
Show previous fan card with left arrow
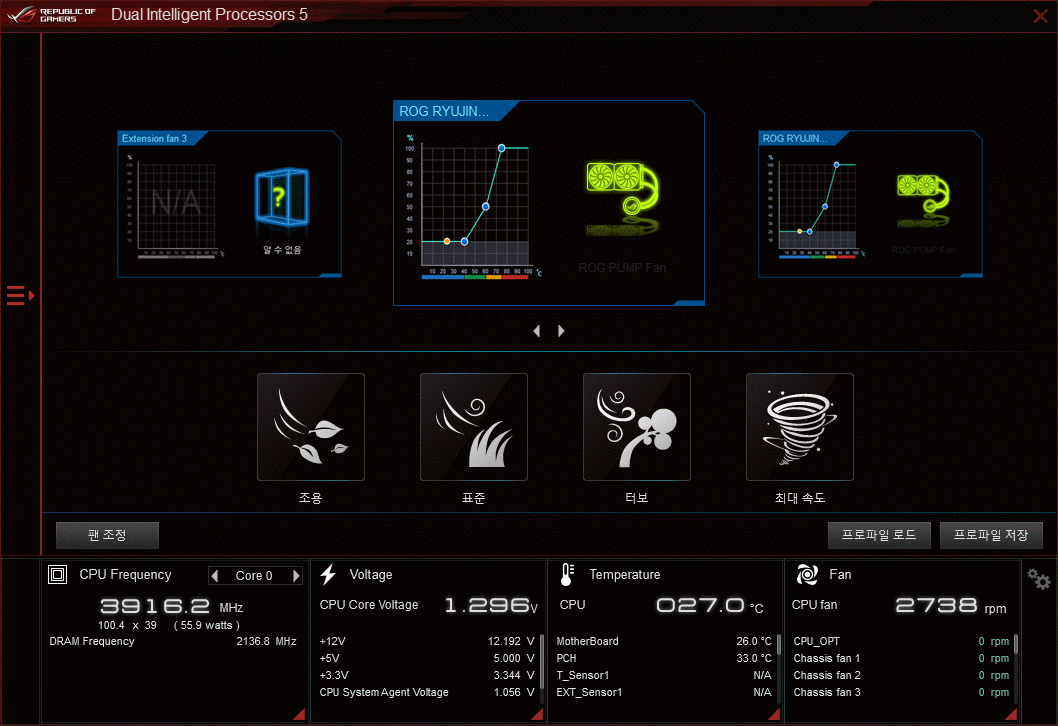pos(537,331)
